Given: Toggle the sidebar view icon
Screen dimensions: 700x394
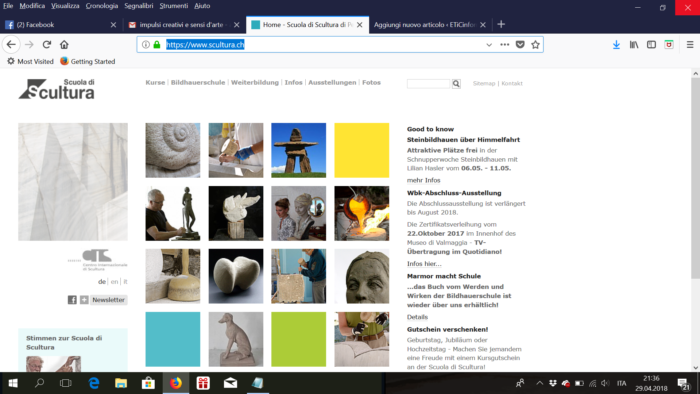Looking at the screenshot, I should (651, 45).
